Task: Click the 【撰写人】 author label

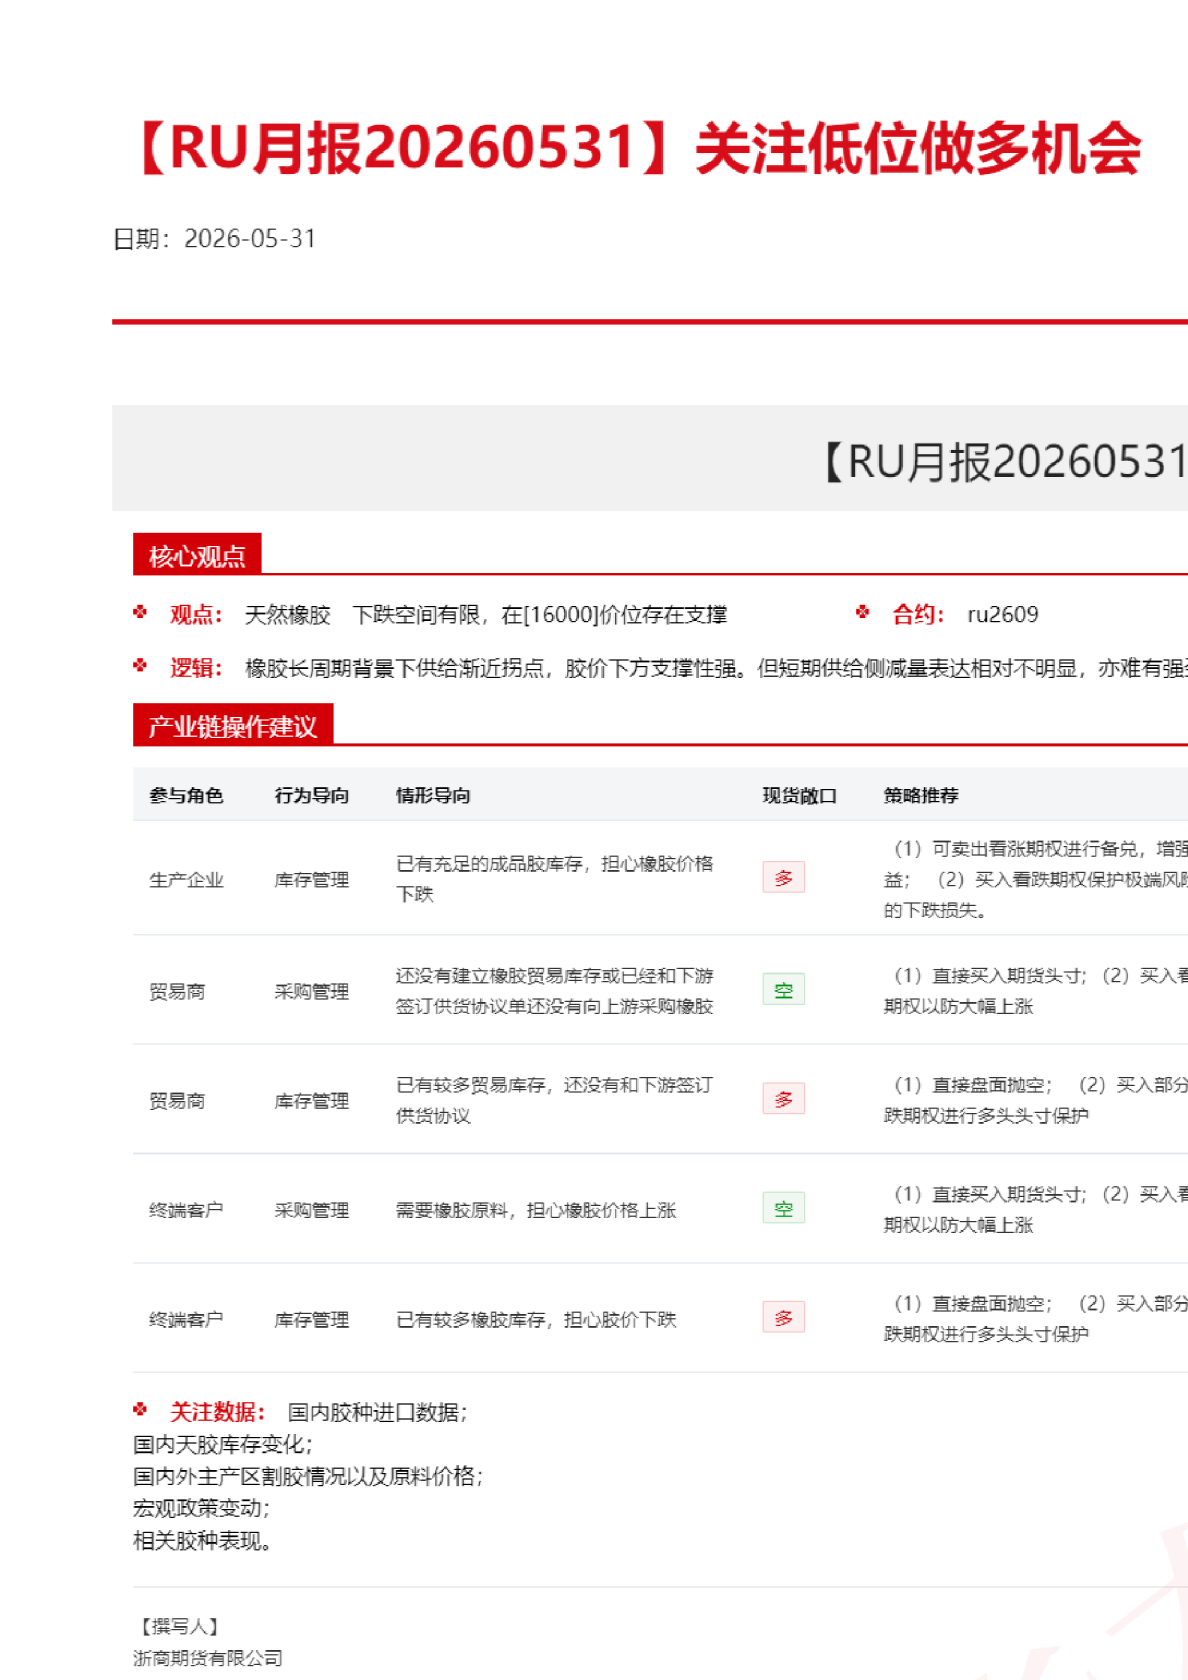Action: click(177, 1627)
